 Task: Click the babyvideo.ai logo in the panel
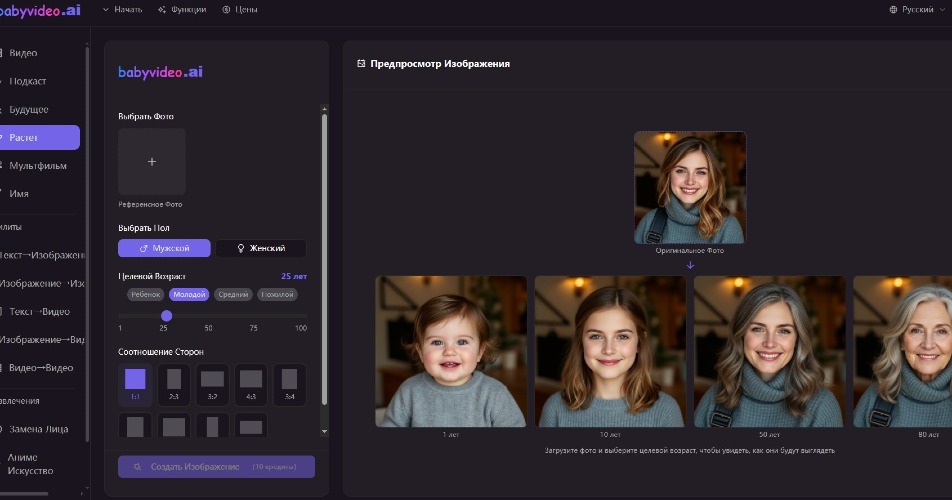point(160,72)
